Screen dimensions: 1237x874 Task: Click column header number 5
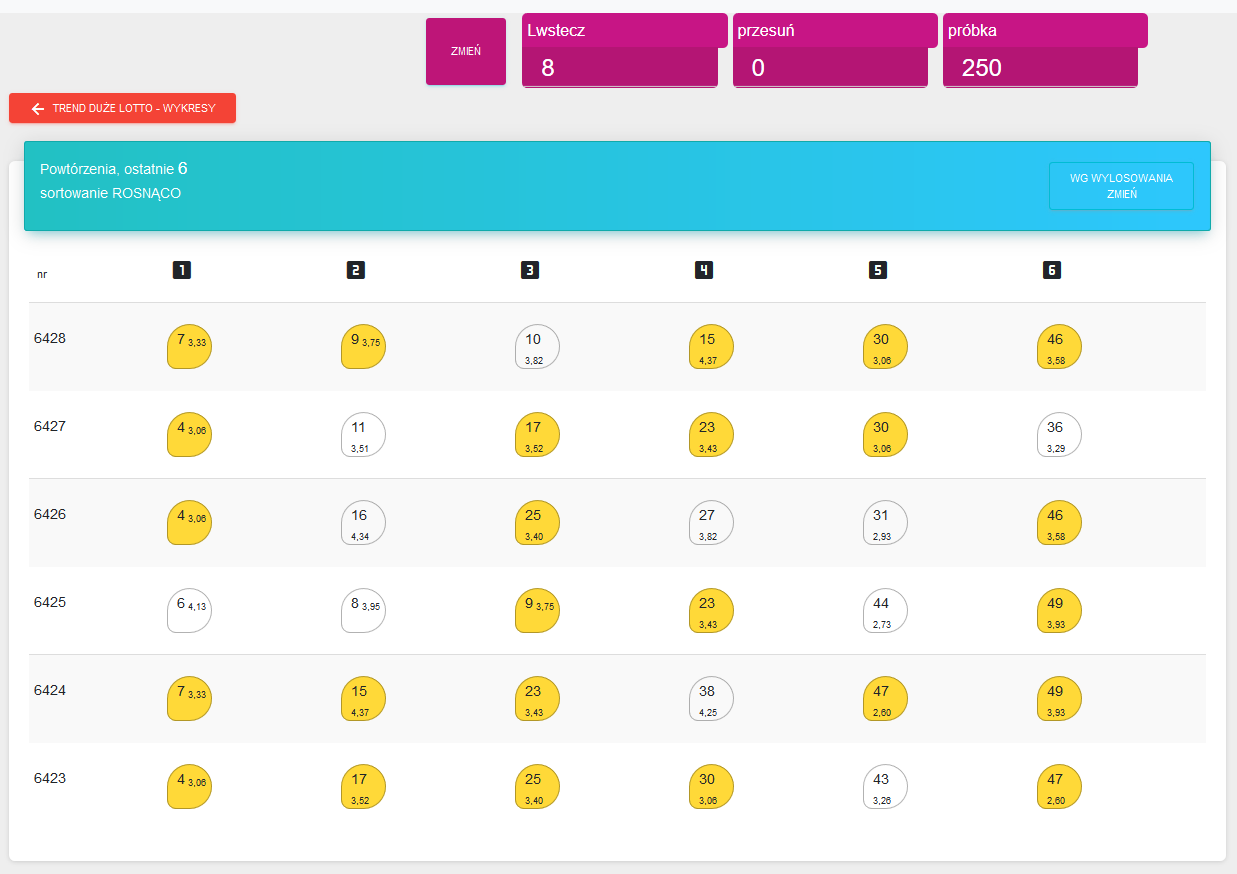(x=877, y=270)
